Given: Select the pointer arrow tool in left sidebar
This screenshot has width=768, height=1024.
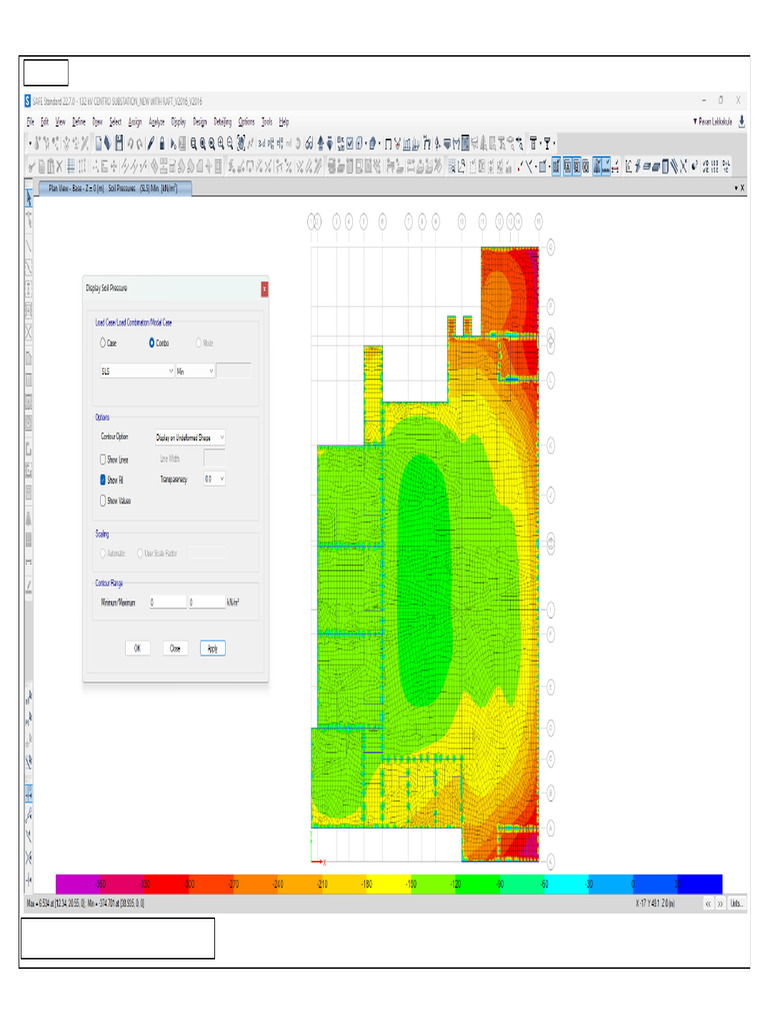Looking at the screenshot, I should pyautogui.click(x=29, y=198).
